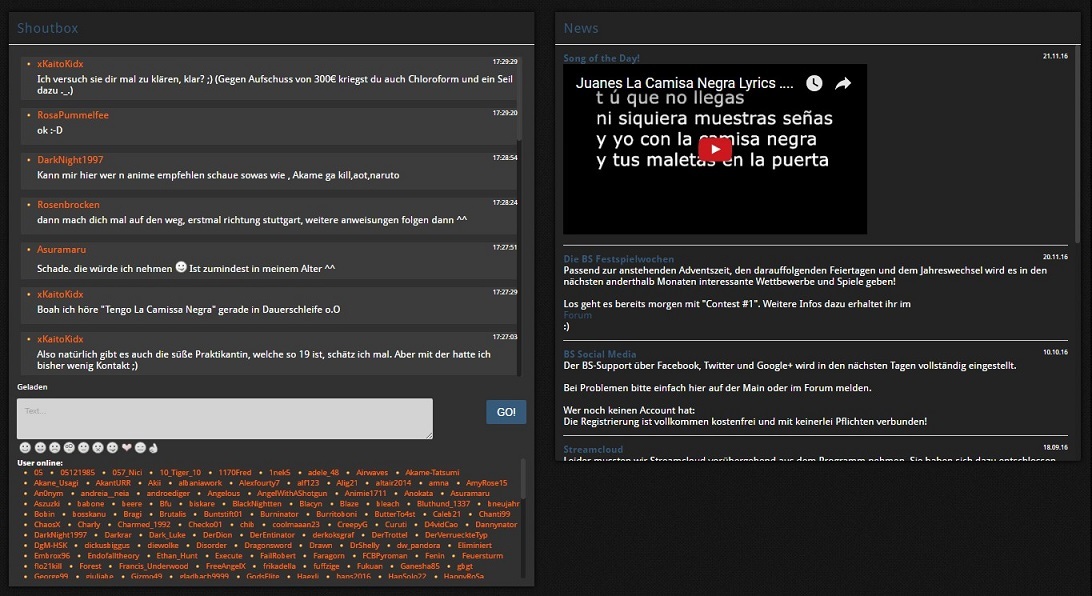This screenshot has width=1092, height=596.
Task: Click the Watch Later clock icon on video
Action: click(x=814, y=84)
